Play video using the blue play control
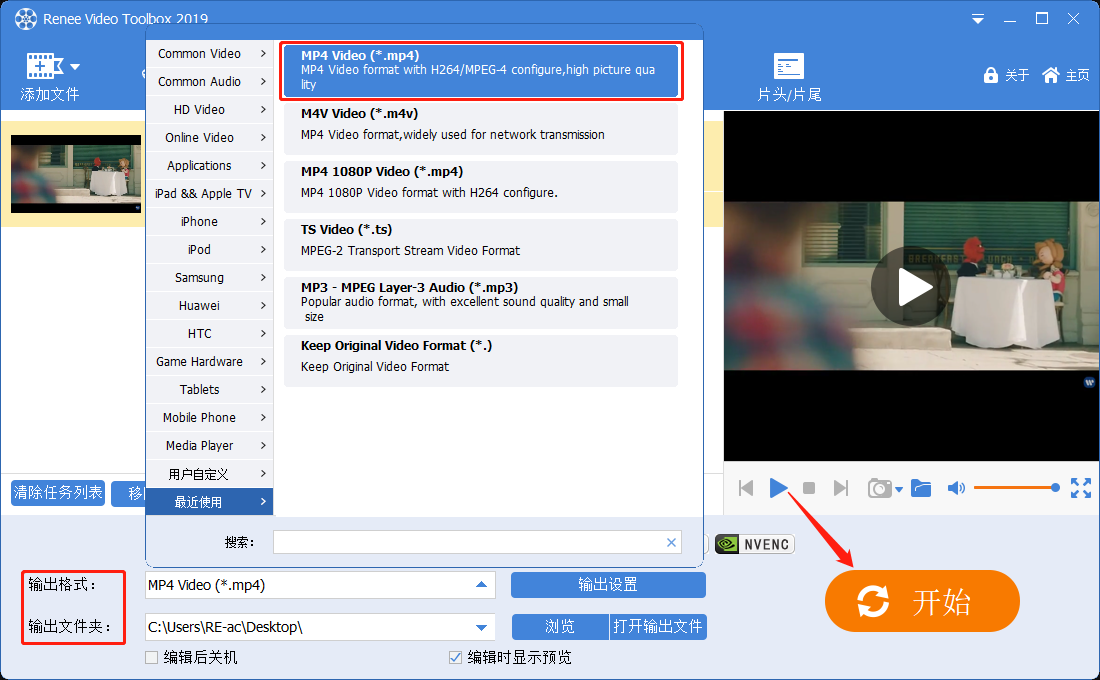This screenshot has width=1100, height=680. click(778, 488)
